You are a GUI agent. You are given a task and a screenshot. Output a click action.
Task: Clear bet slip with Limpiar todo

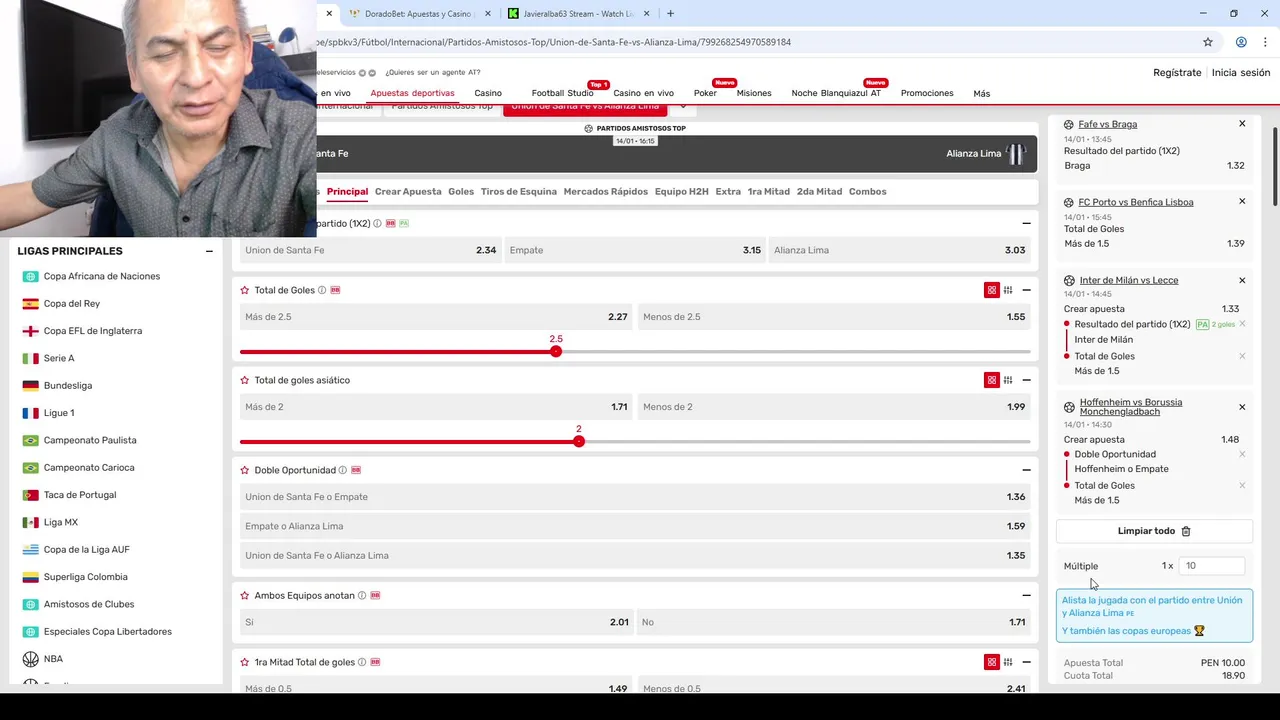point(1154,531)
